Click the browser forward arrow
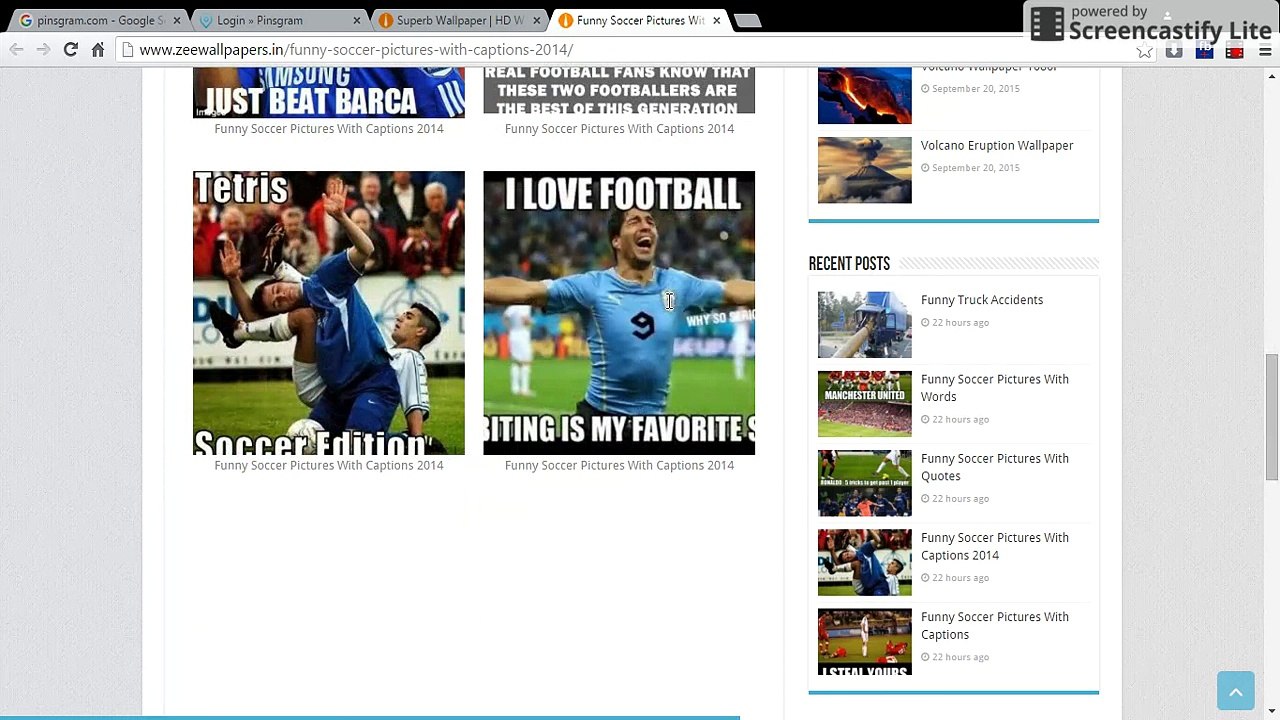 tap(44, 49)
